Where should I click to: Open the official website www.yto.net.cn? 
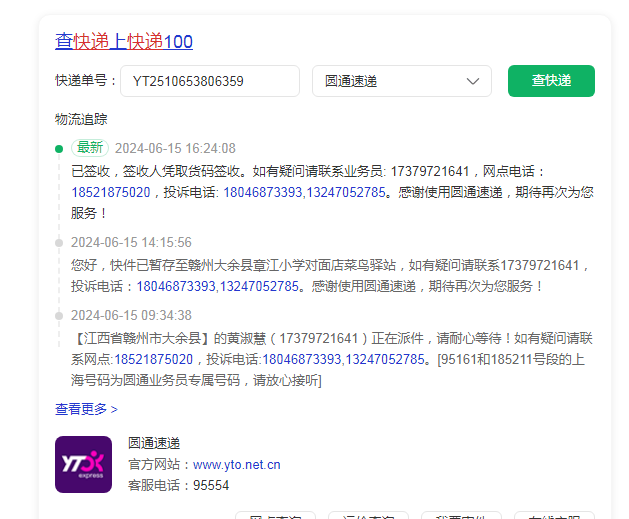point(237,464)
